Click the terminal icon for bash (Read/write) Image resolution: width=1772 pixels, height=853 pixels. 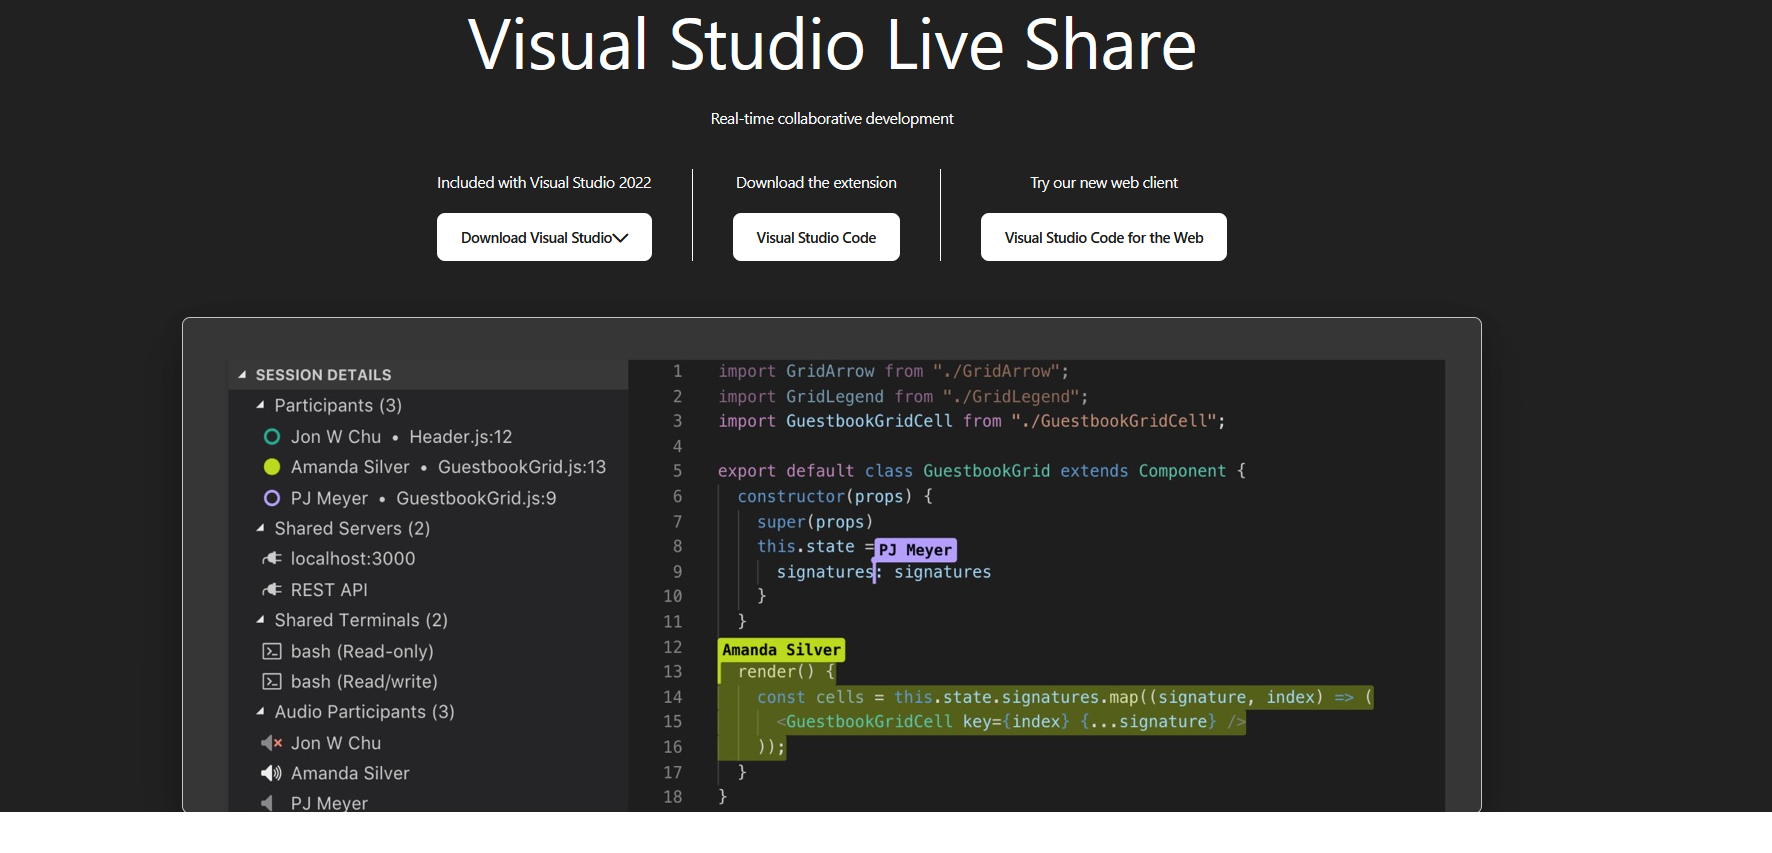click(271, 682)
